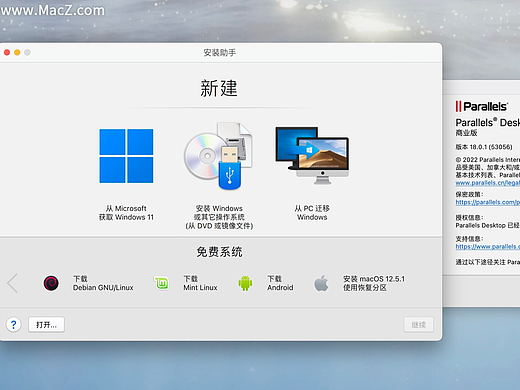Select the PC migration monitors icon
The height and width of the screenshot is (390, 520).
(312, 155)
